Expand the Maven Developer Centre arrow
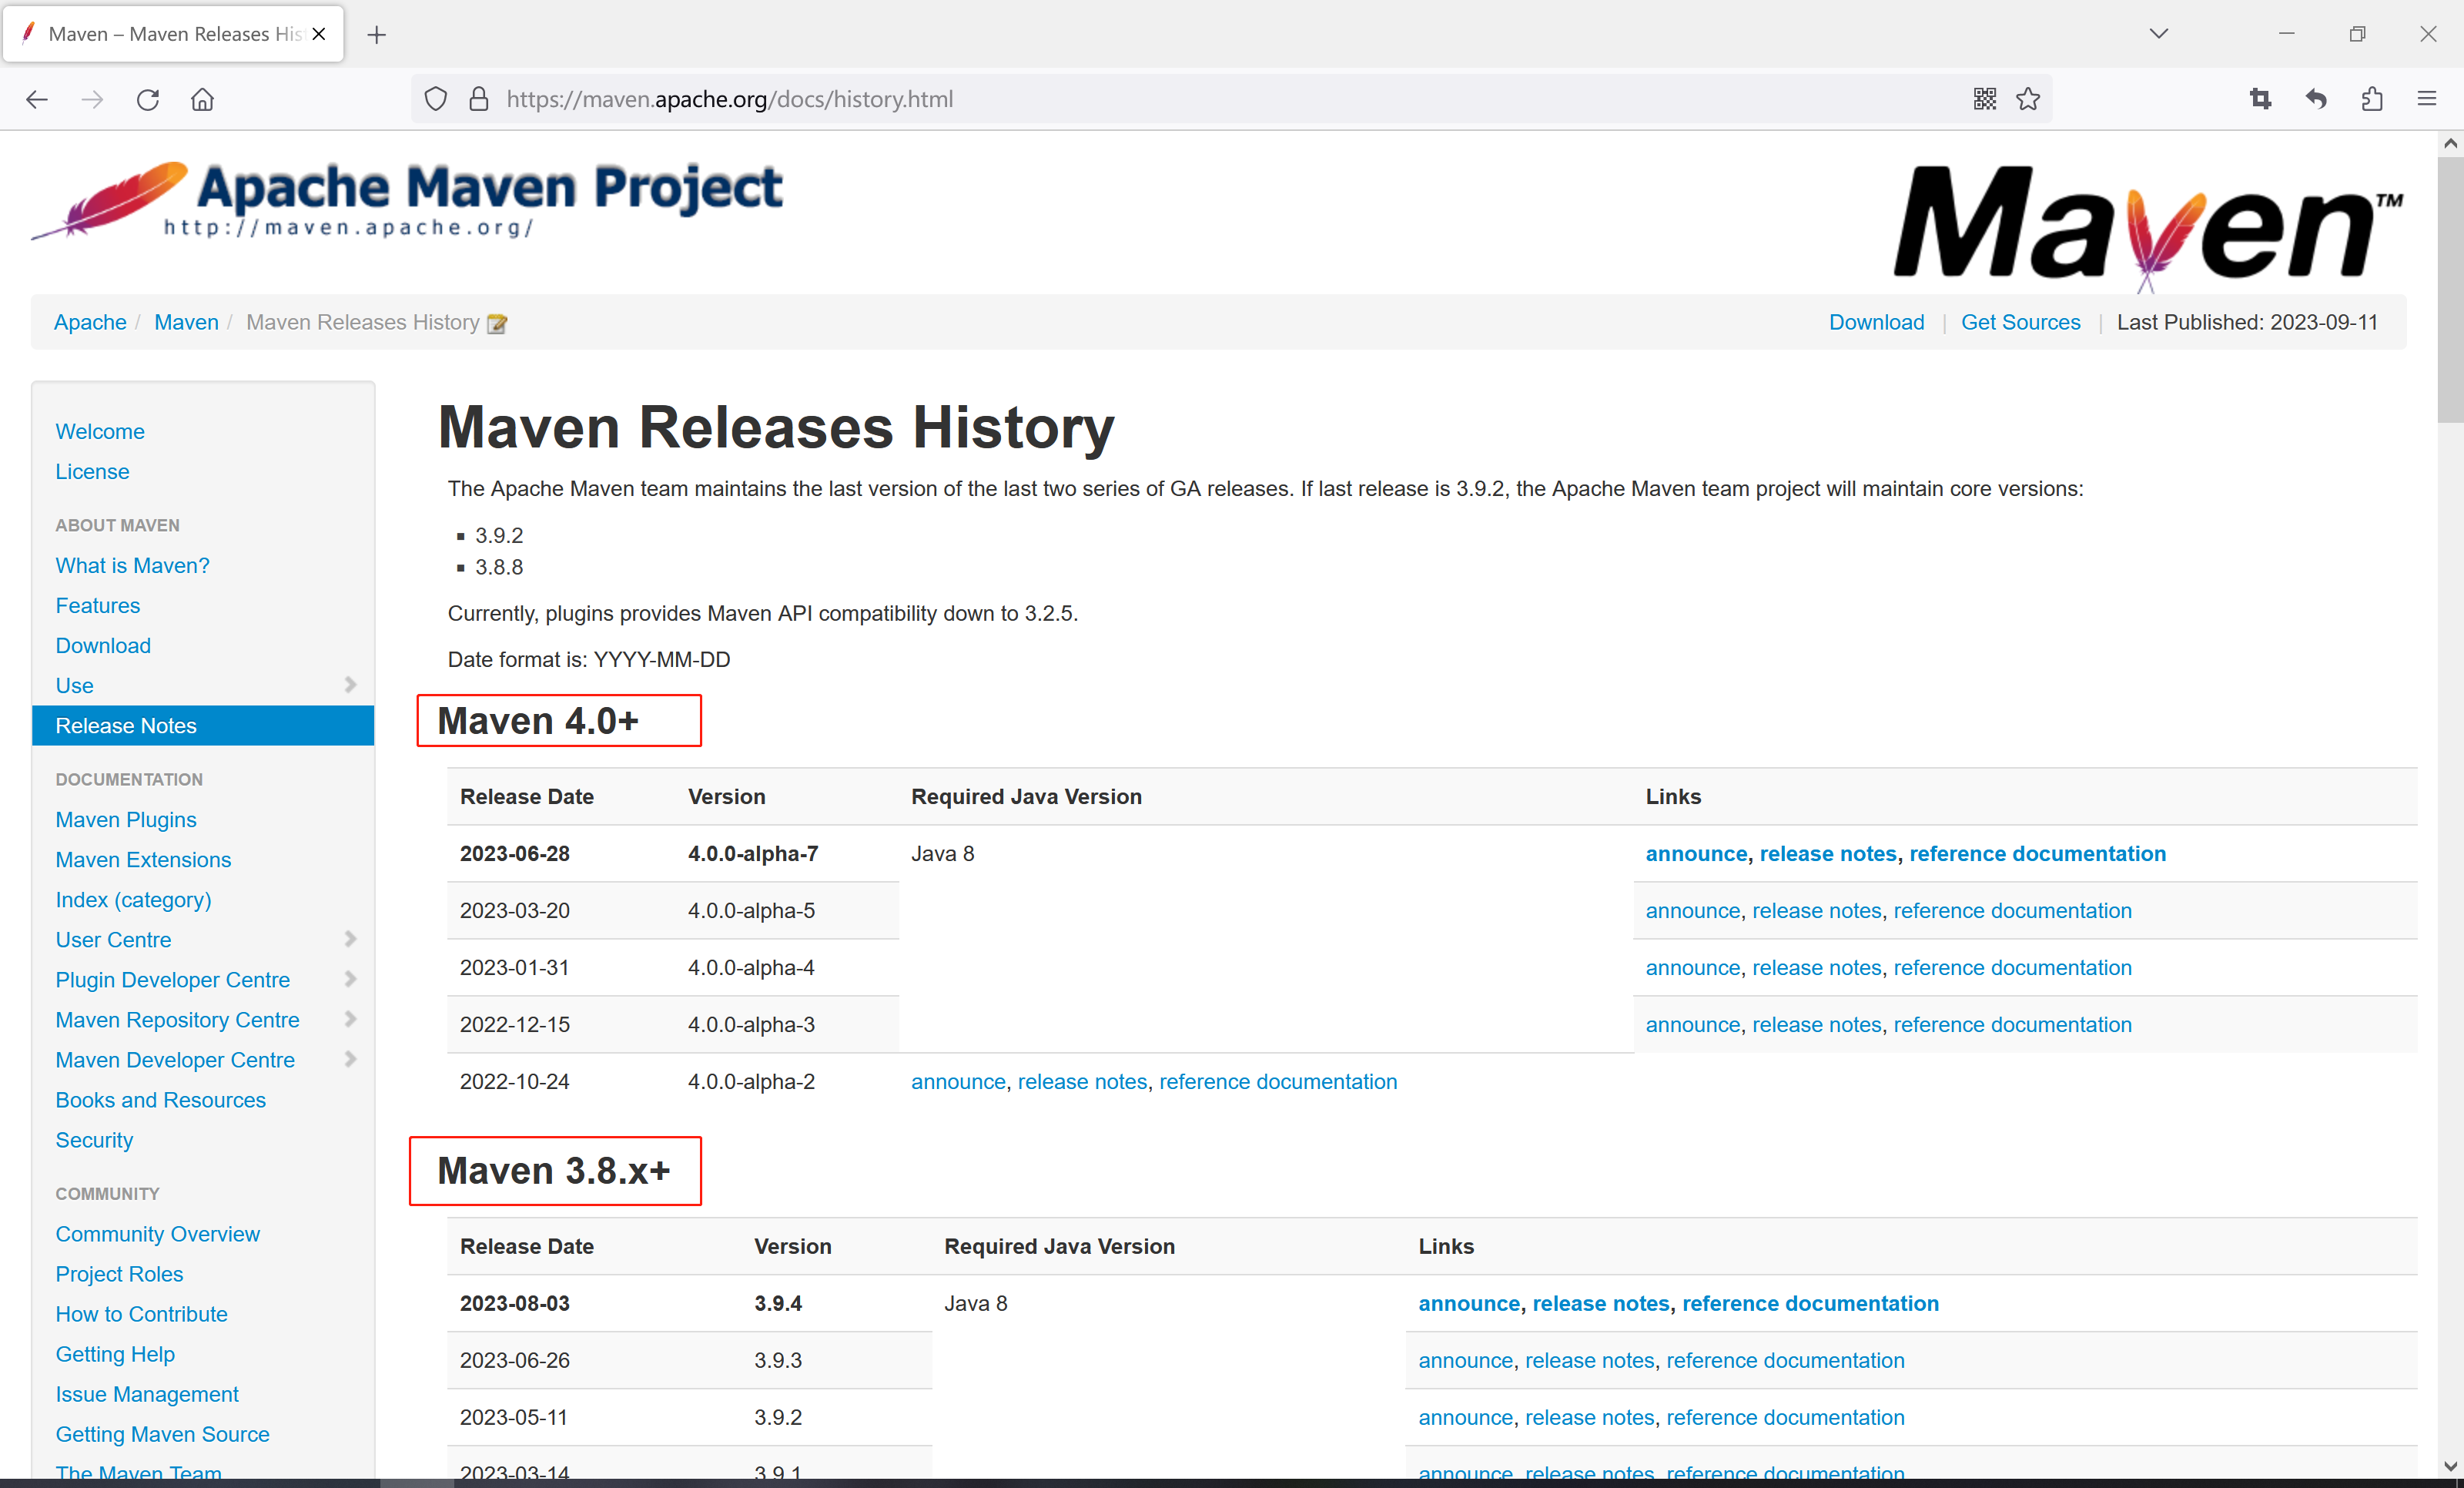 [x=350, y=1059]
